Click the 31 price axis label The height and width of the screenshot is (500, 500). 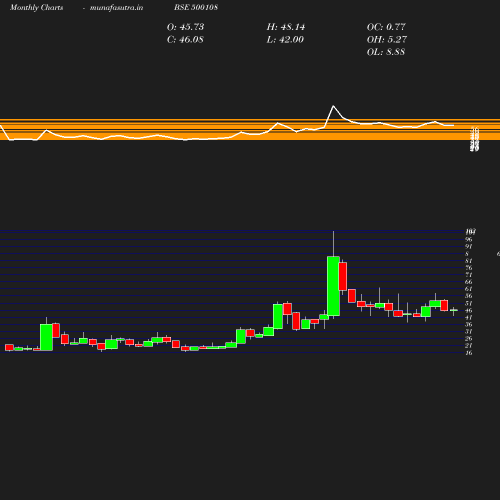[469, 331]
